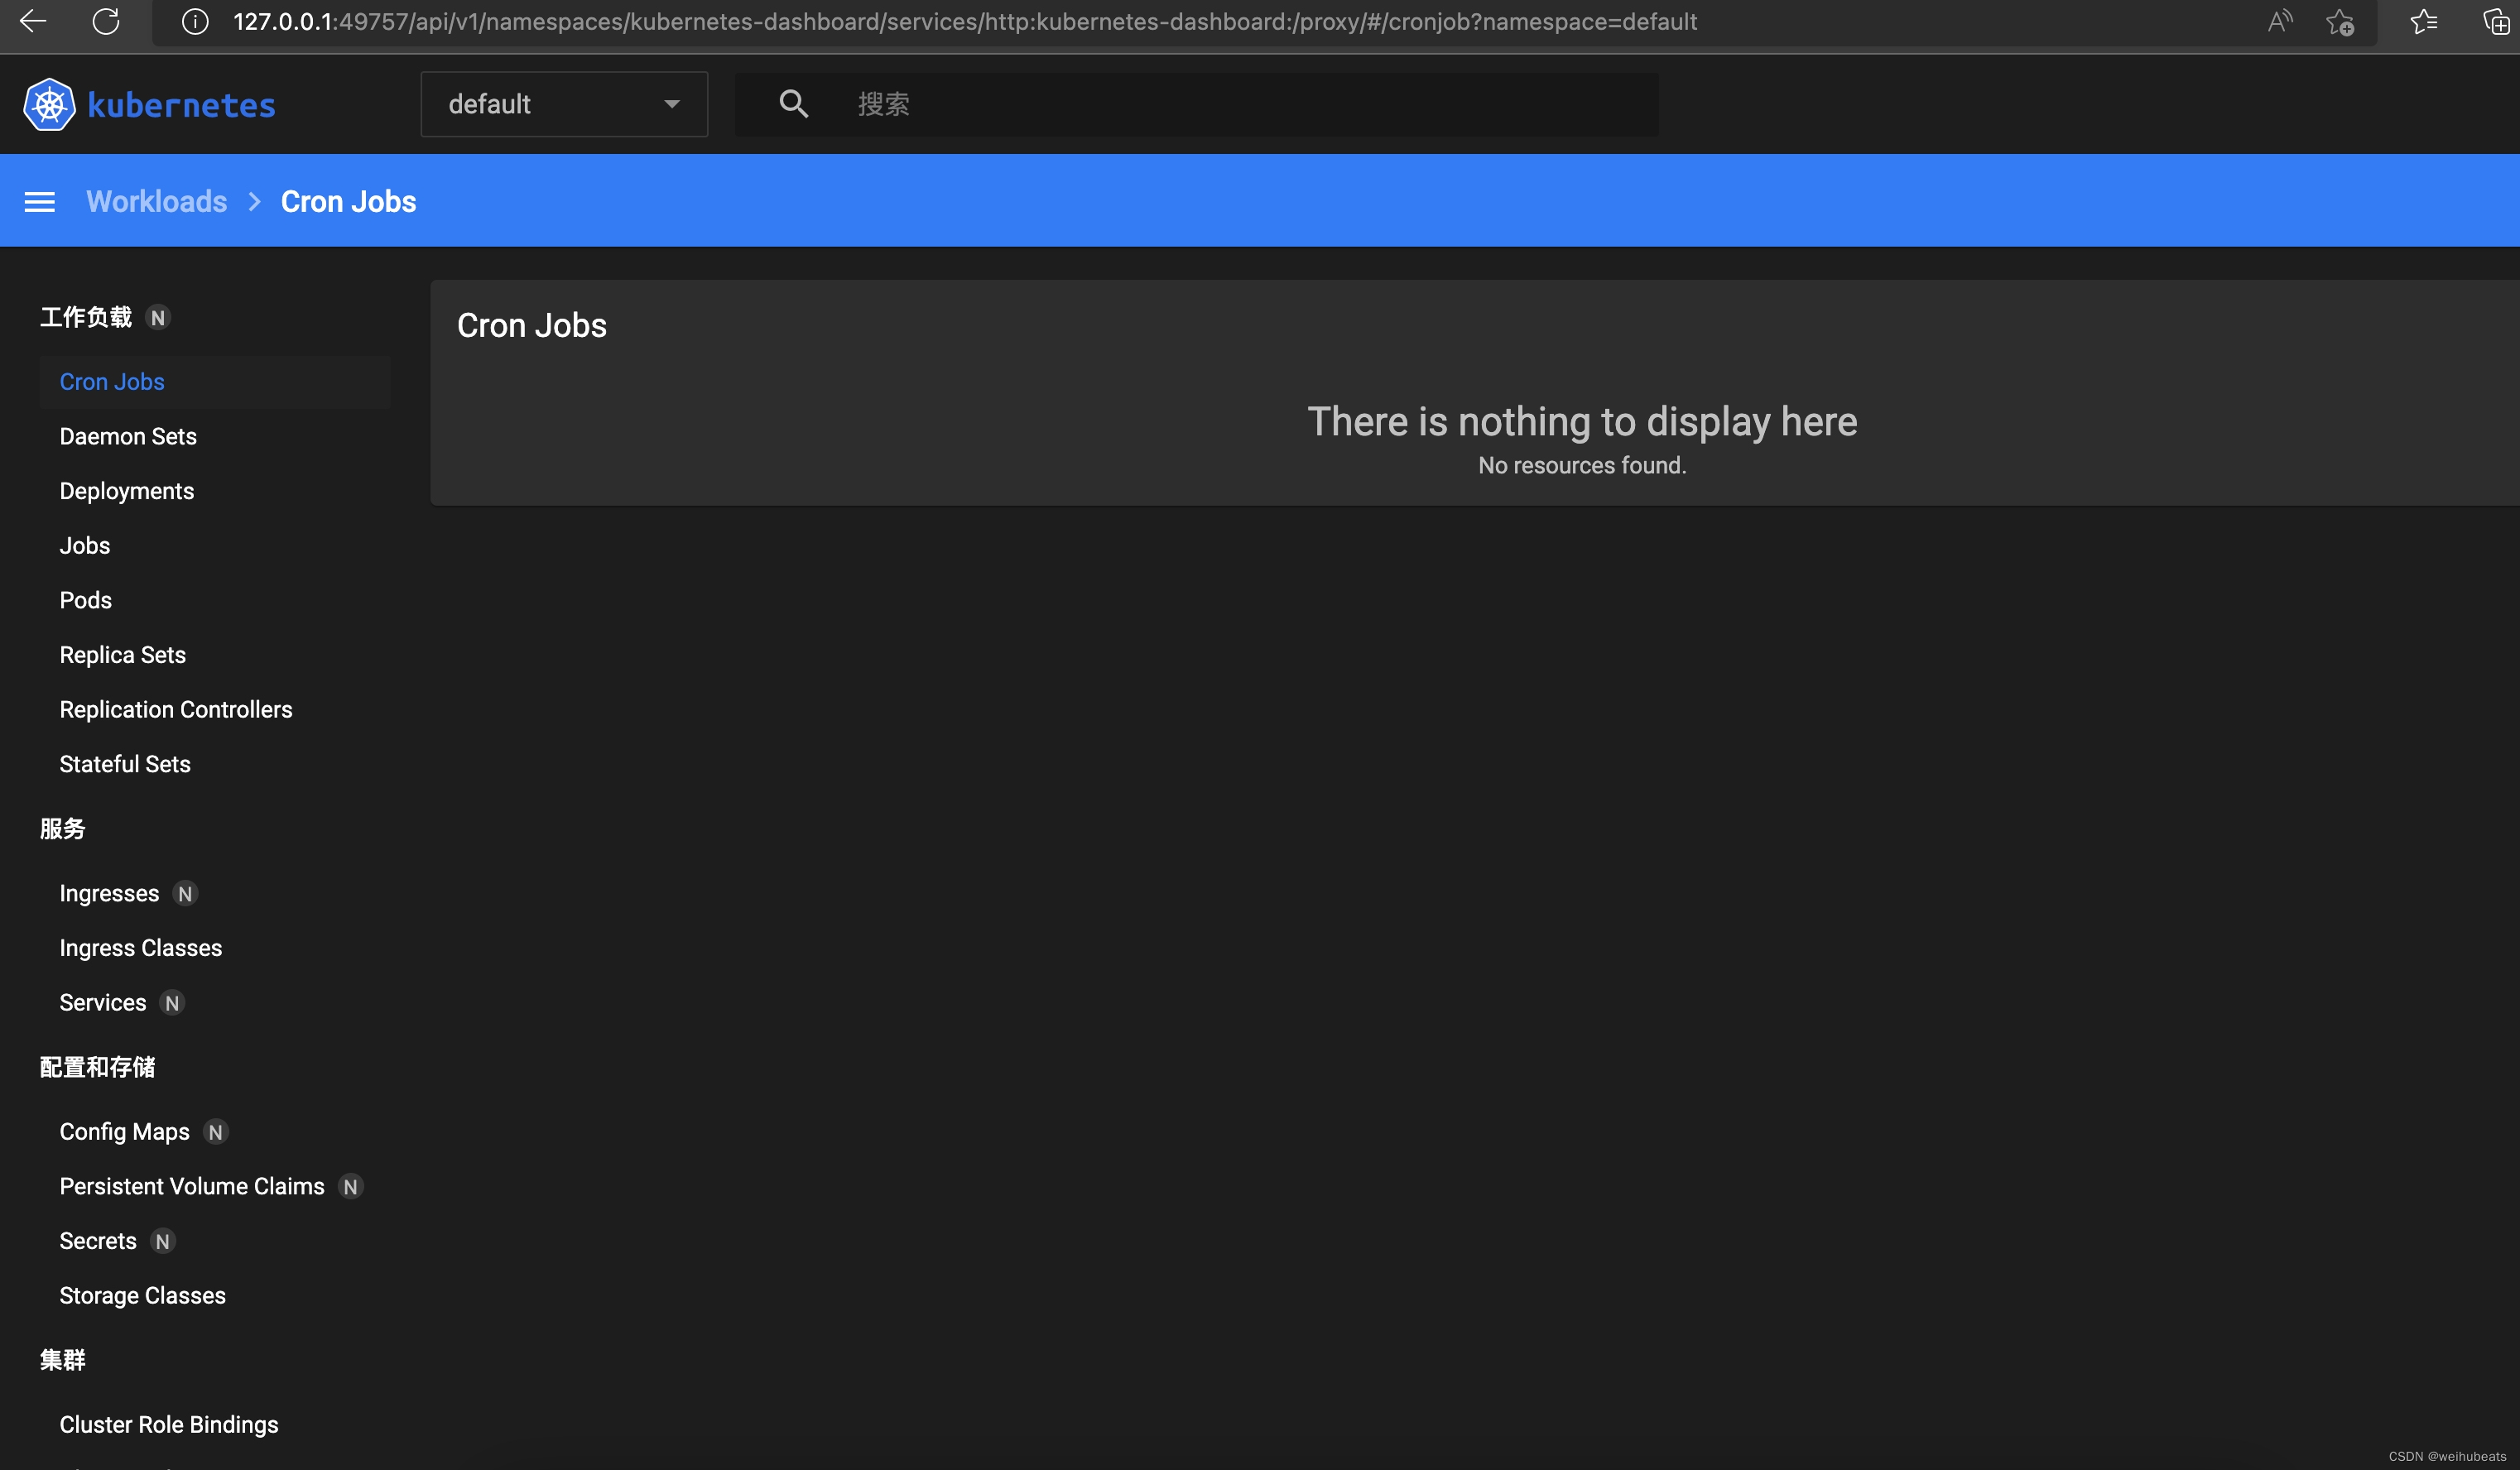Image resolution: width=2520 pixels, height=1470 pixels.
Task: Open Ingress Classes in sidebar
Action: click(141, 948)
